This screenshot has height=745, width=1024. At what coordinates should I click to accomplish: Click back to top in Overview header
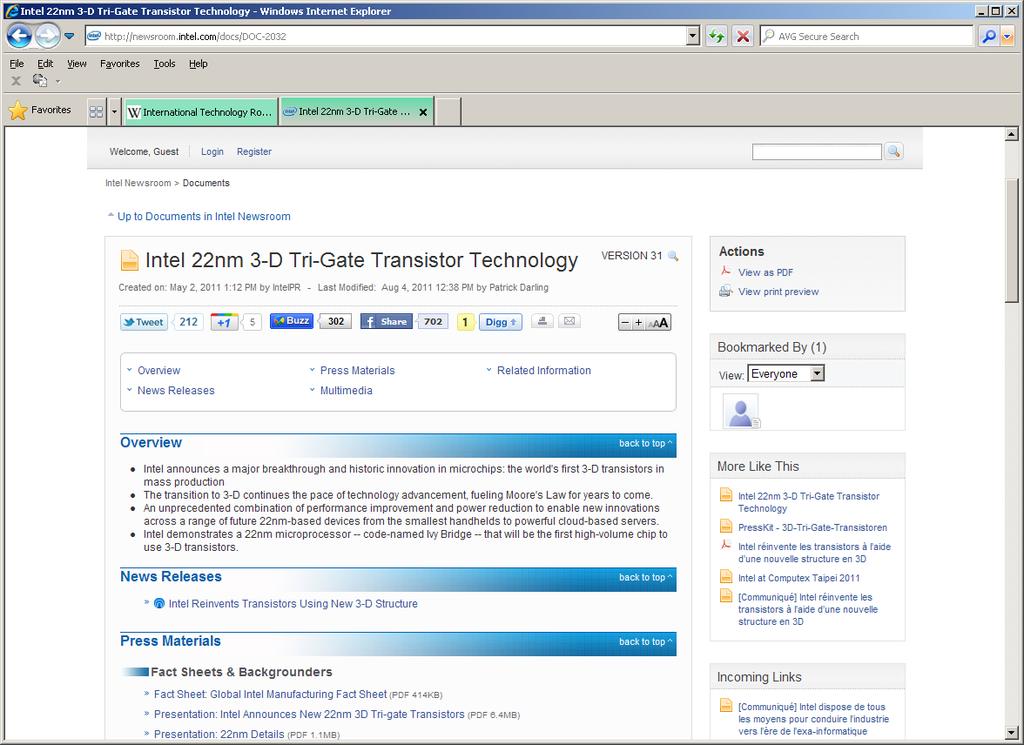coord(645,443)
